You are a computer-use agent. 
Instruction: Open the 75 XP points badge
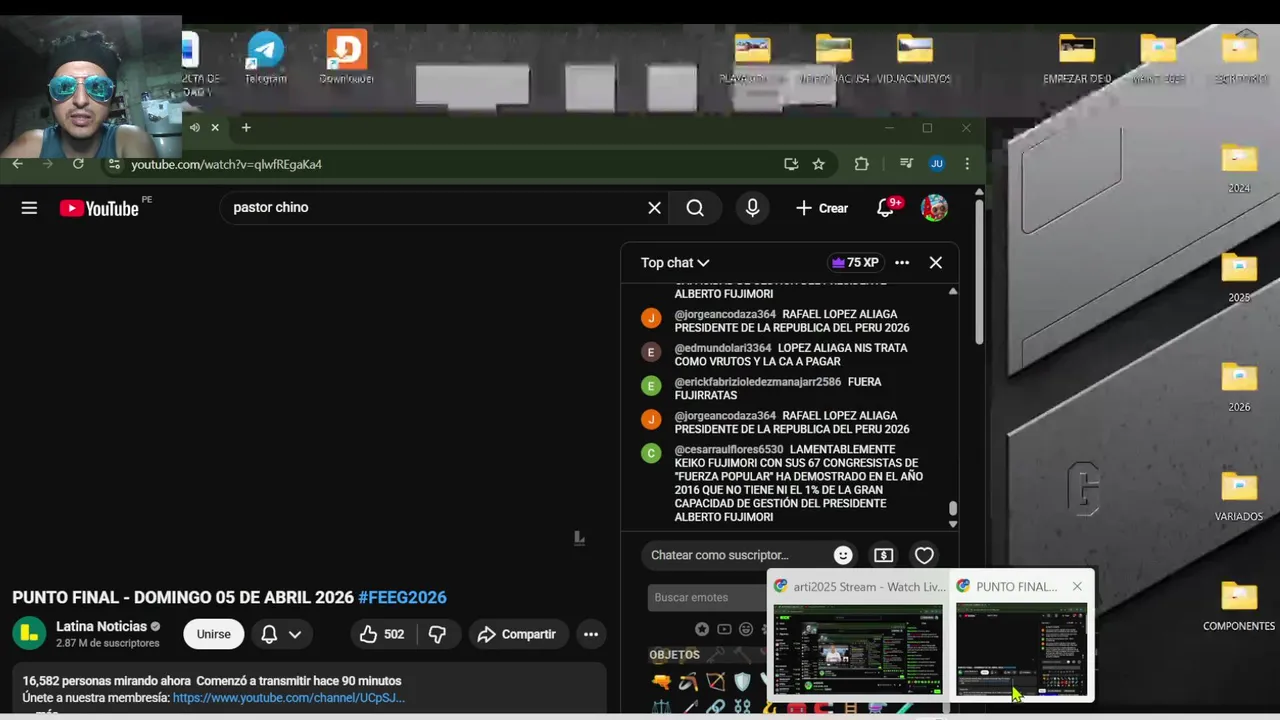click(855, 263)
